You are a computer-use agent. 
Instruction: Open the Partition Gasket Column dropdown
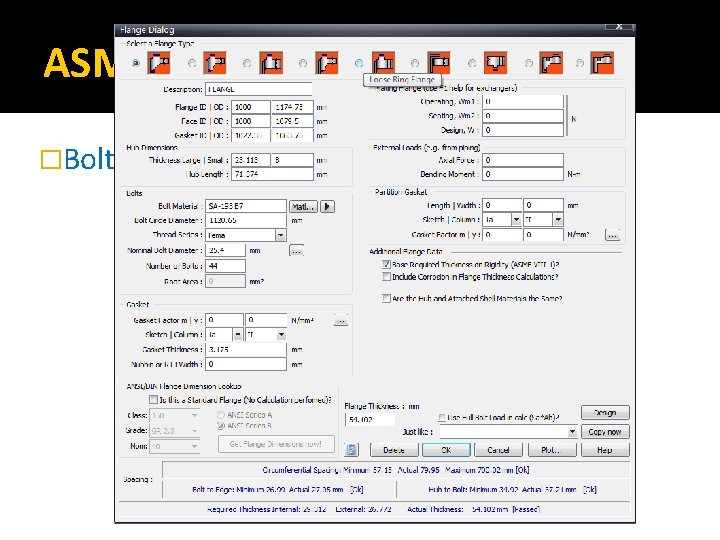557,219
